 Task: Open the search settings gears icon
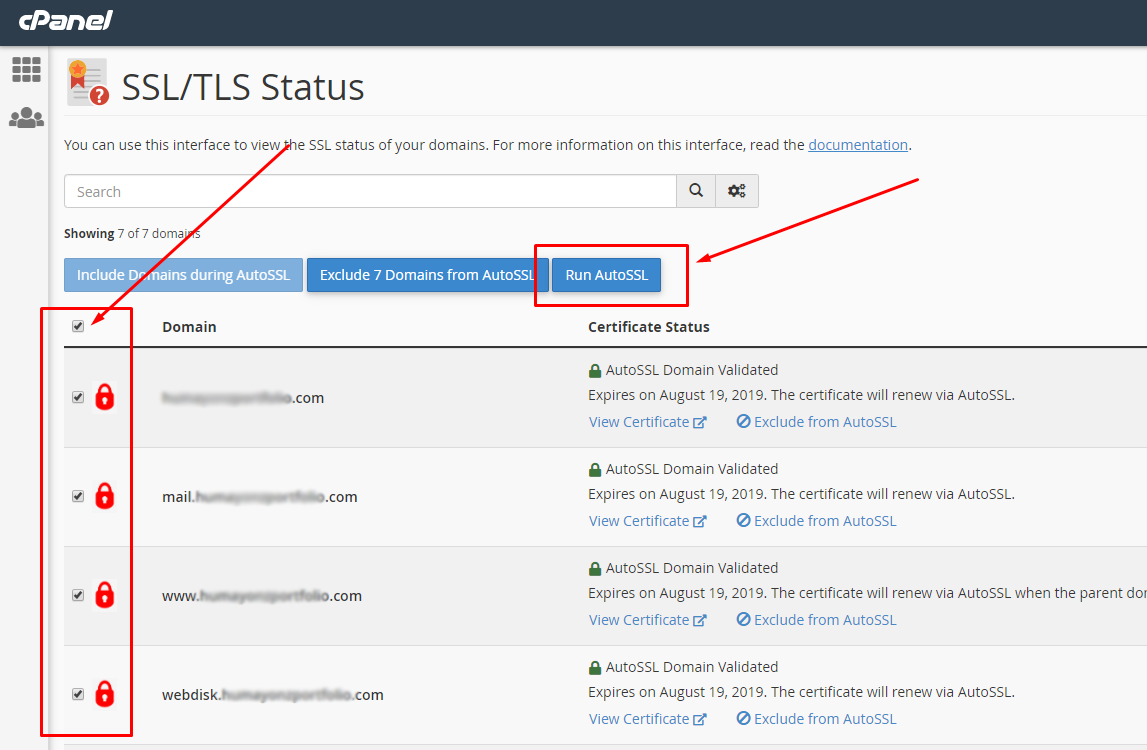click(x=737, y=191)
